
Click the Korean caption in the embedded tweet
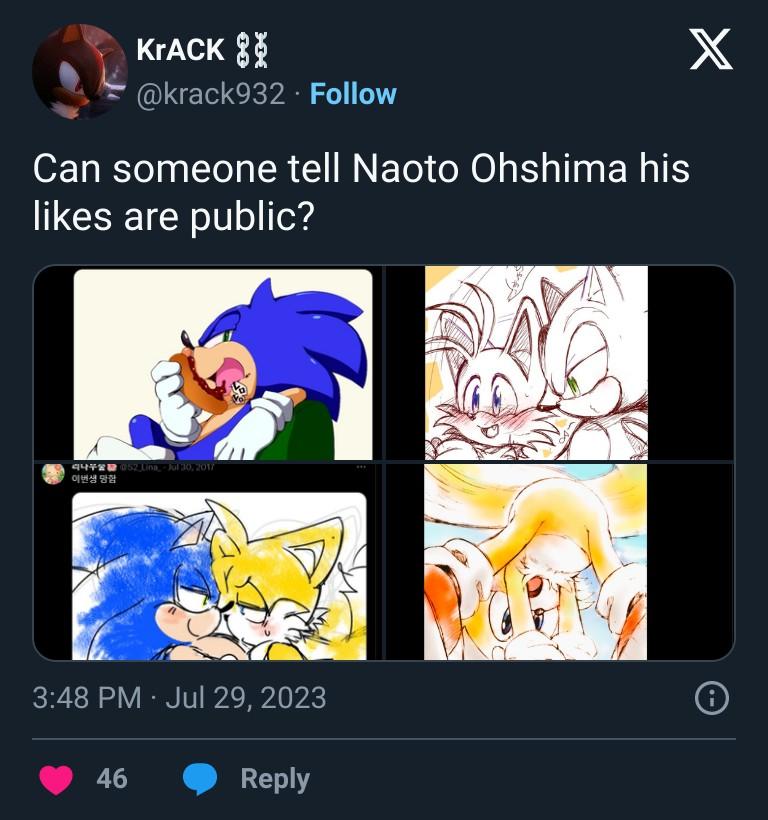[x=94, y=479]
